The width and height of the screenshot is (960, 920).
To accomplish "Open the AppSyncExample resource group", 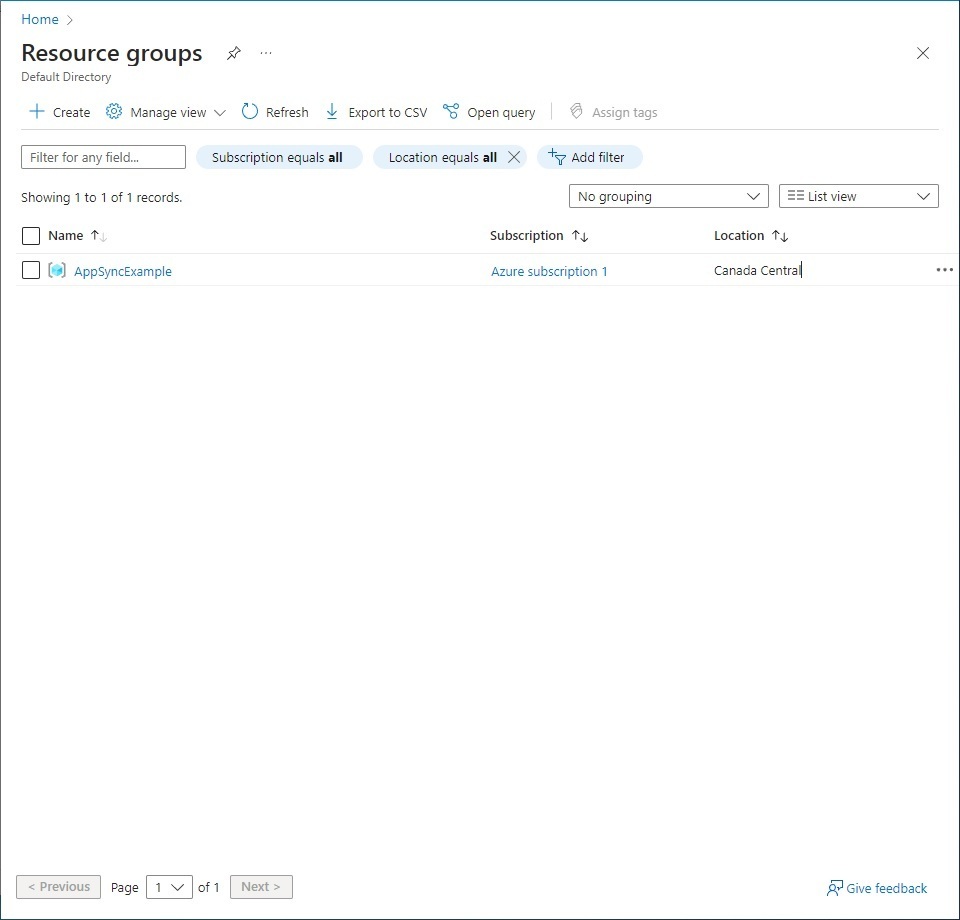I will [x=122, y=270].
